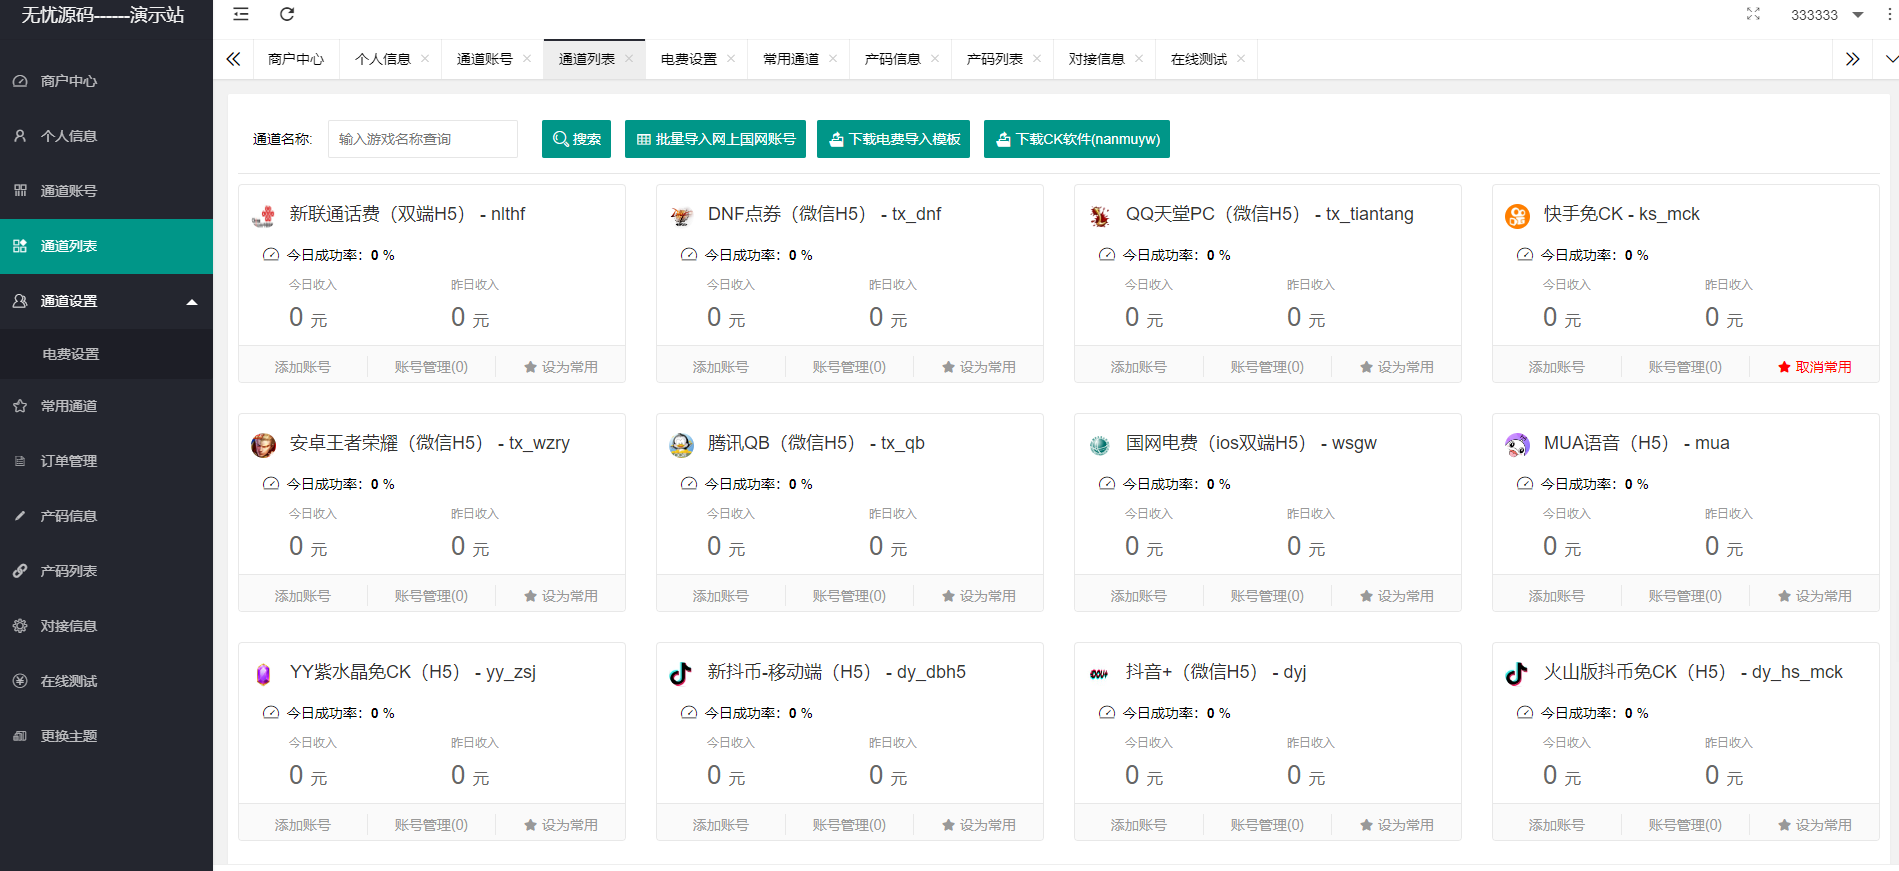The image size is (1899, 871).
Task: Click the YY紫水晶免CK crystal logo
Action: click(x=264, y=673)
